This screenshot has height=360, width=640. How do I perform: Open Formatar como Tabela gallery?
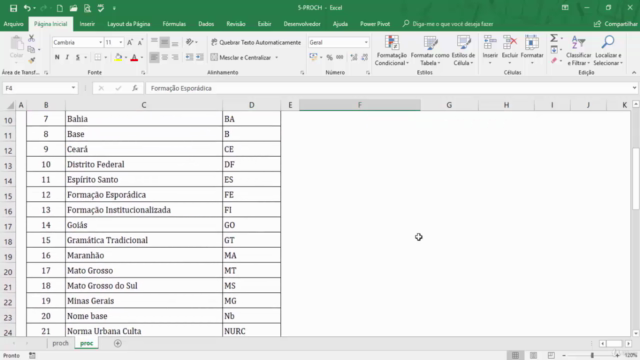pyautogui.click(x=430, y=51)
